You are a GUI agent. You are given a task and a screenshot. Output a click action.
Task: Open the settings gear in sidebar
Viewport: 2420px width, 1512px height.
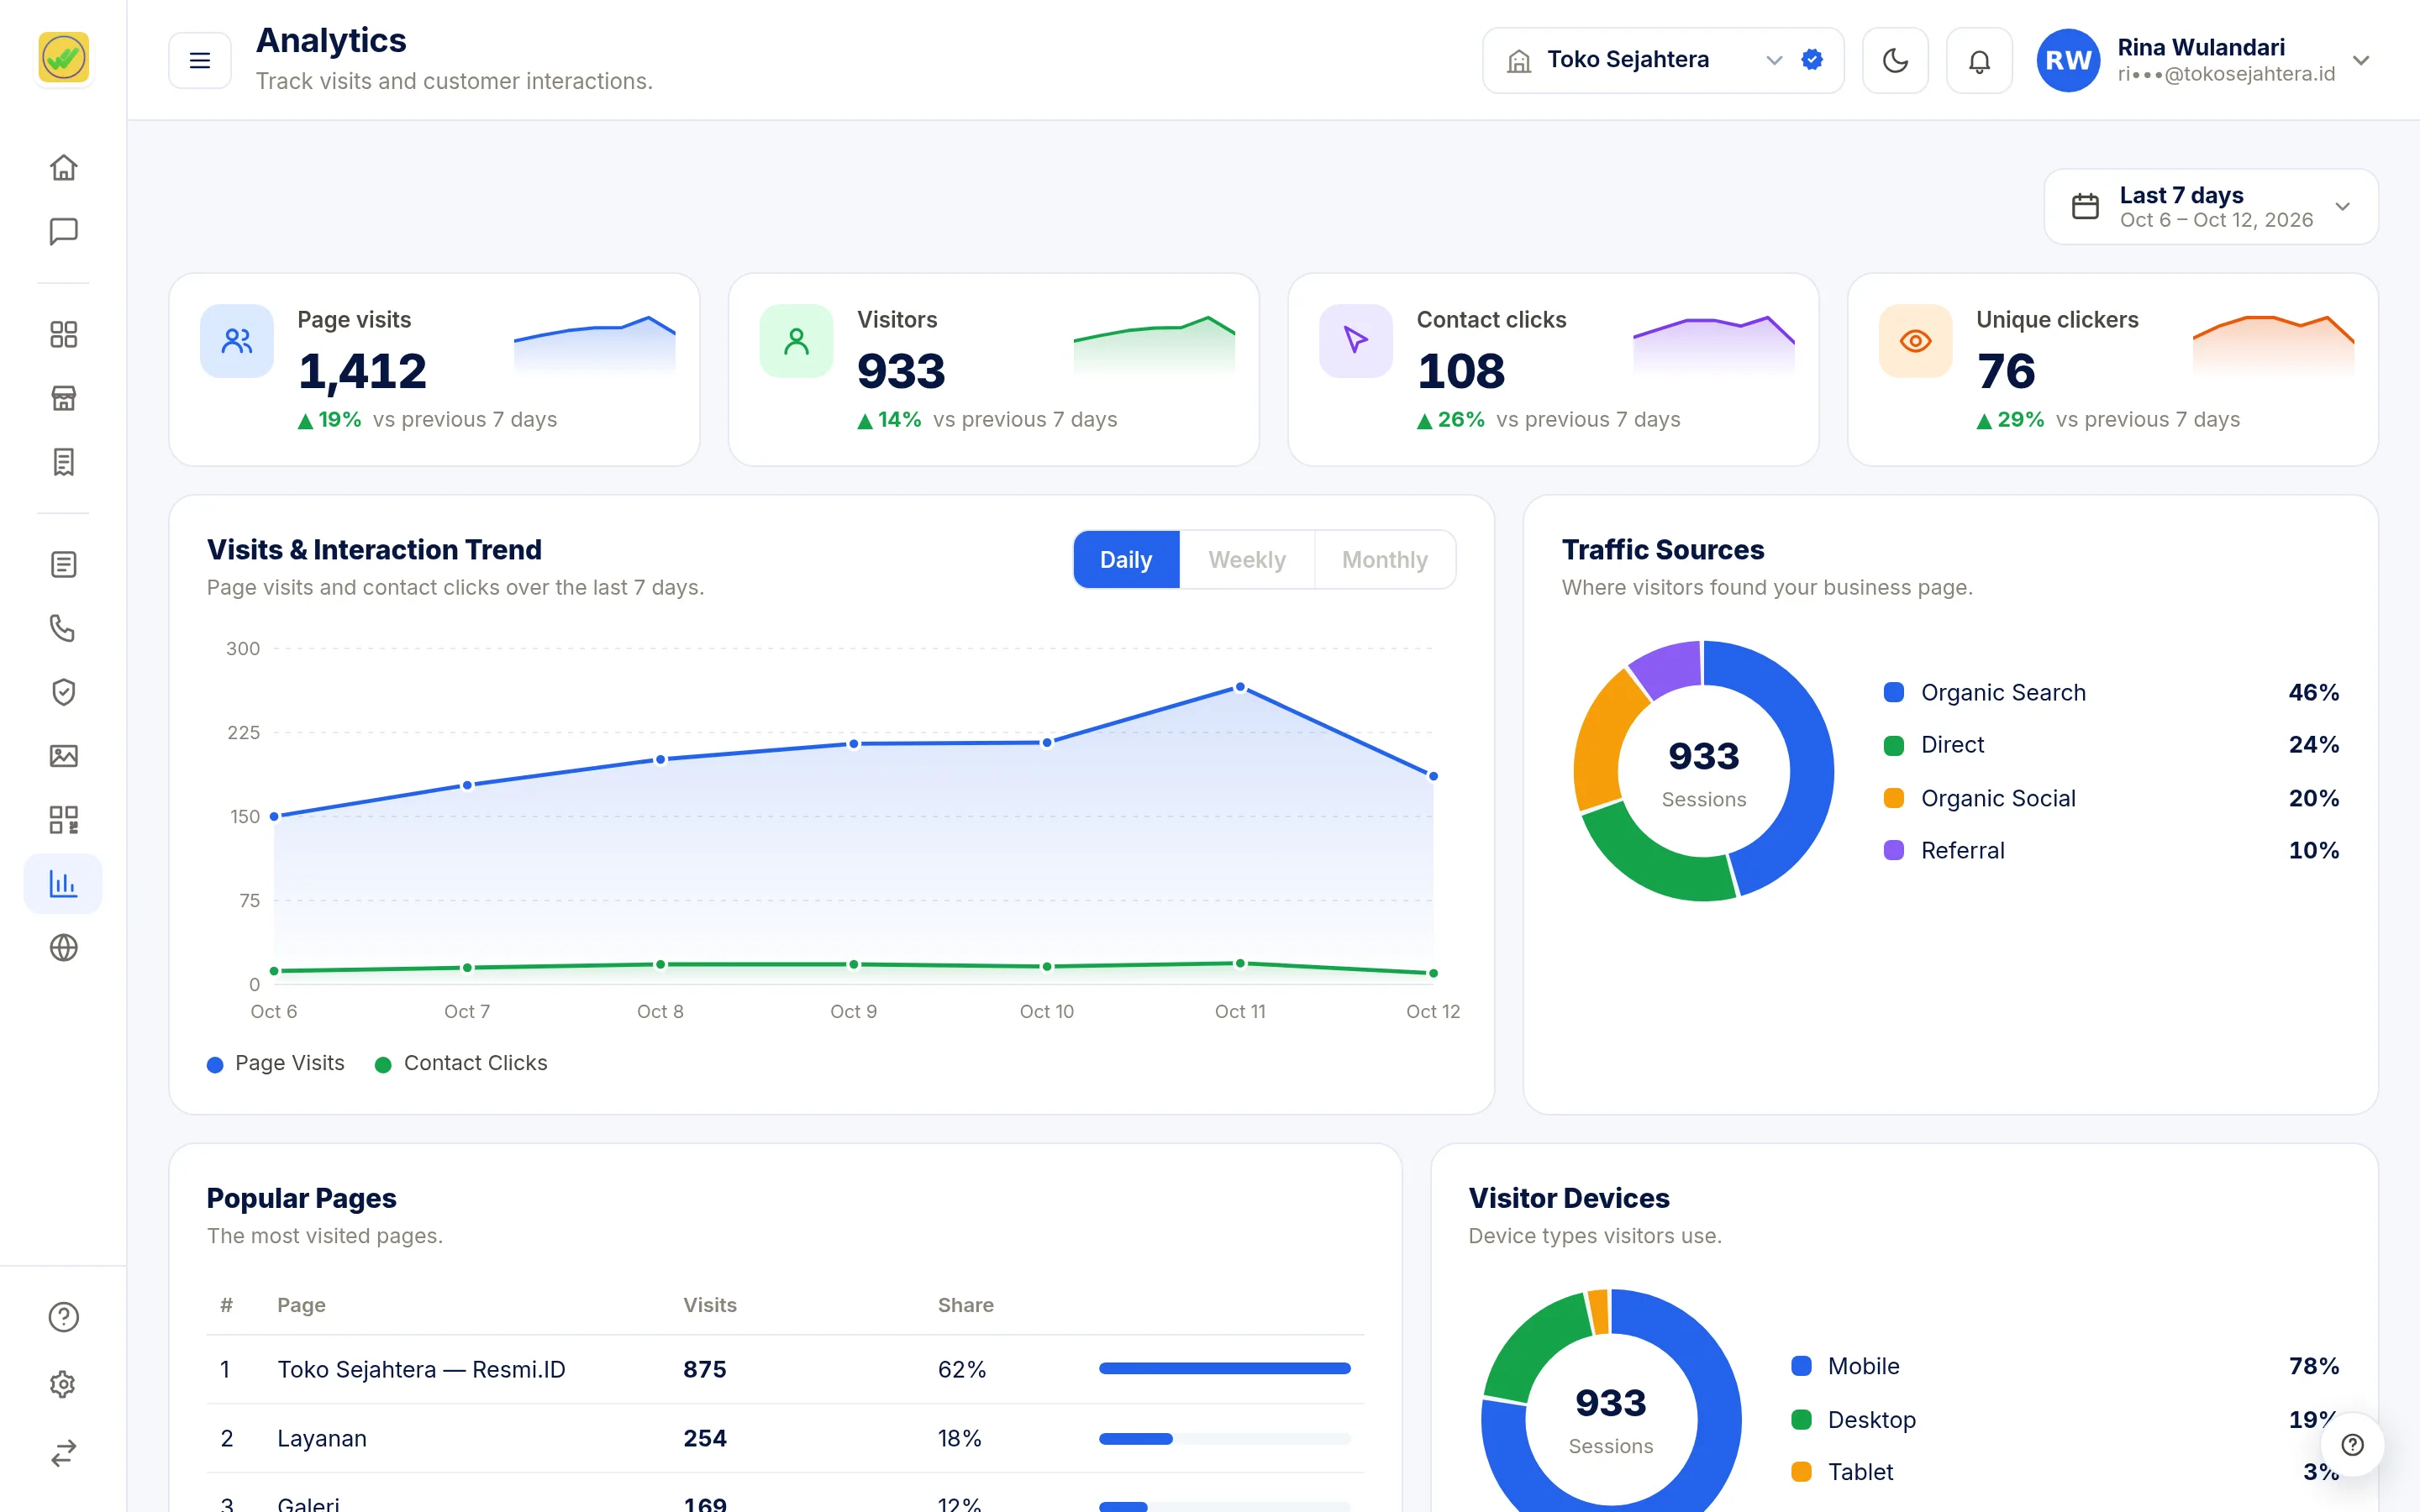click(x=63, y=1385)
